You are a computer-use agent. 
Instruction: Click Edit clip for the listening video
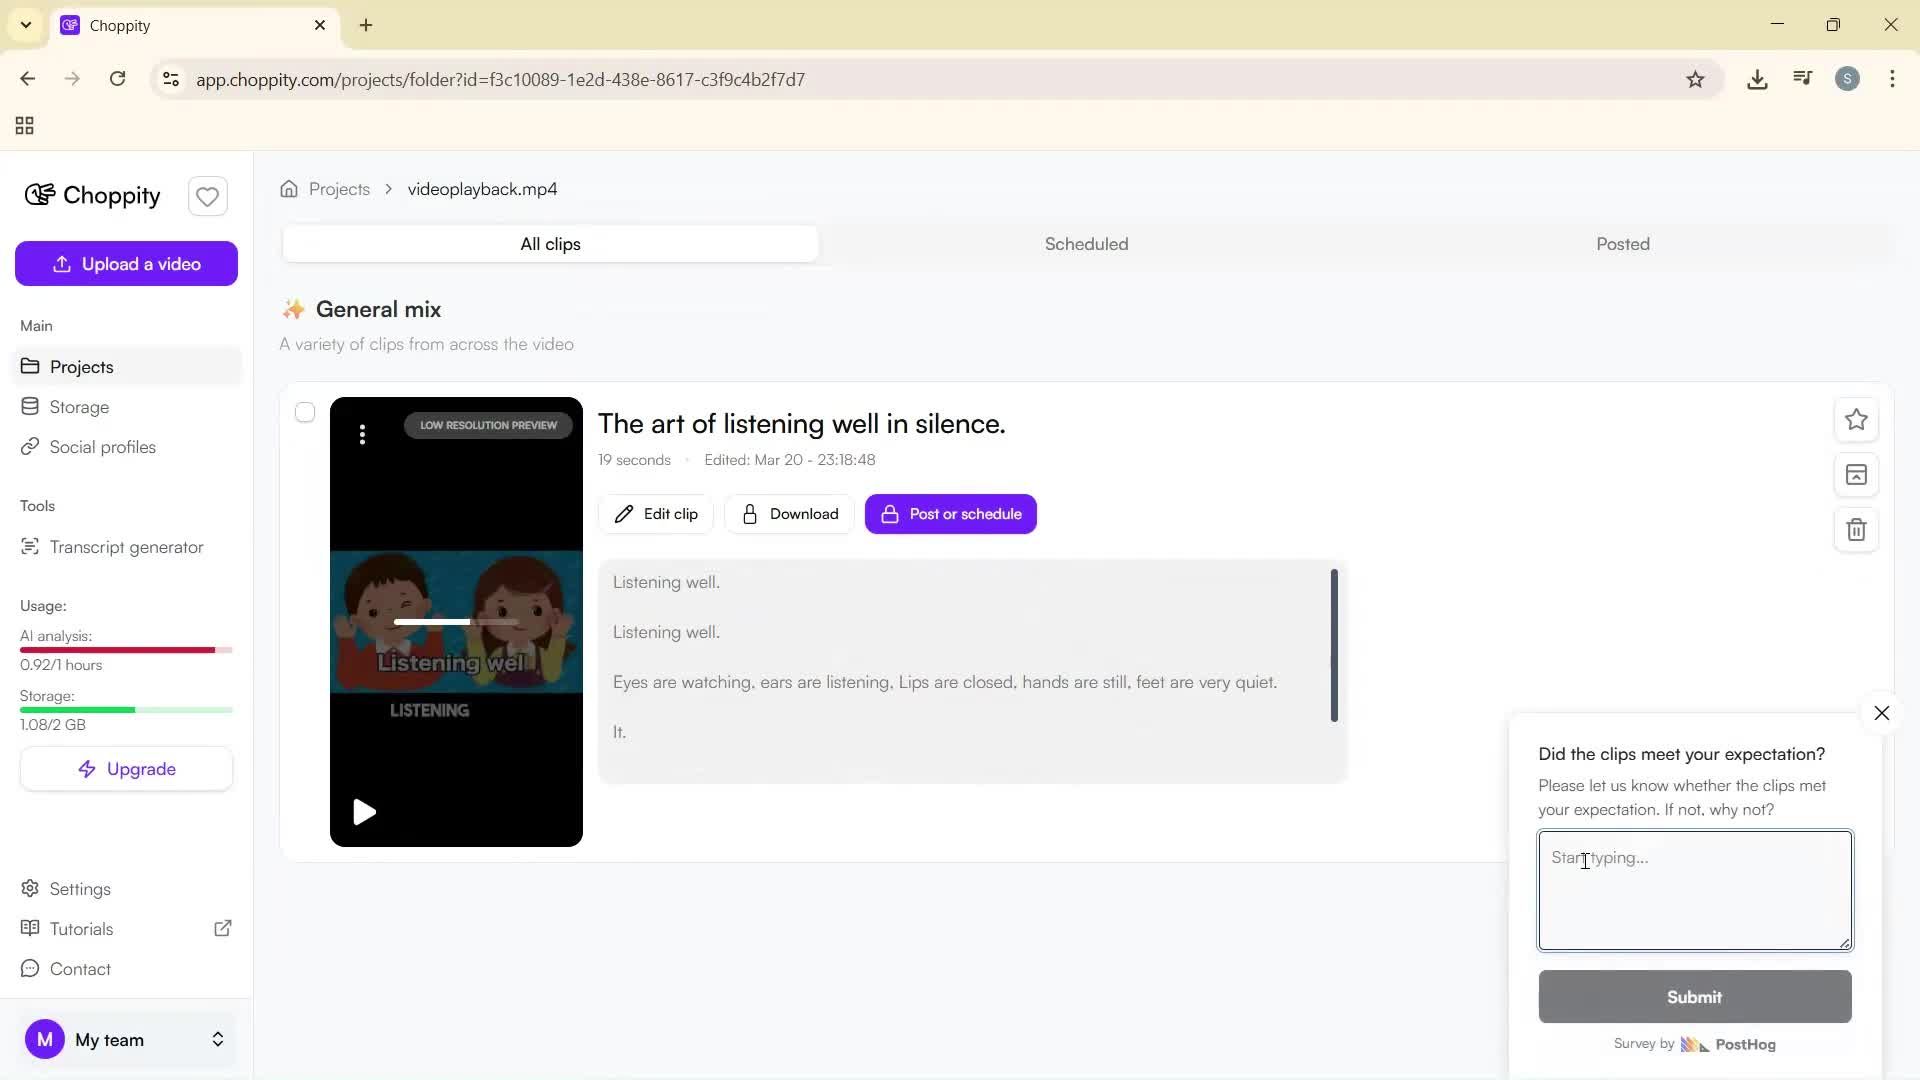point(655,513)
